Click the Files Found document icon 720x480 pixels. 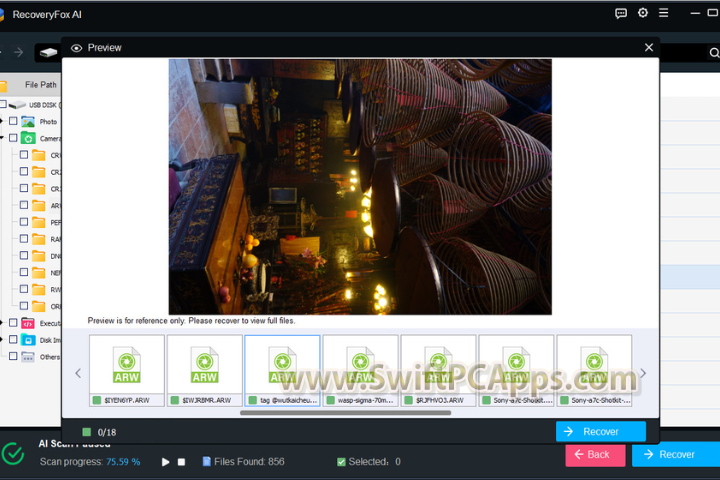click(207, 461)
